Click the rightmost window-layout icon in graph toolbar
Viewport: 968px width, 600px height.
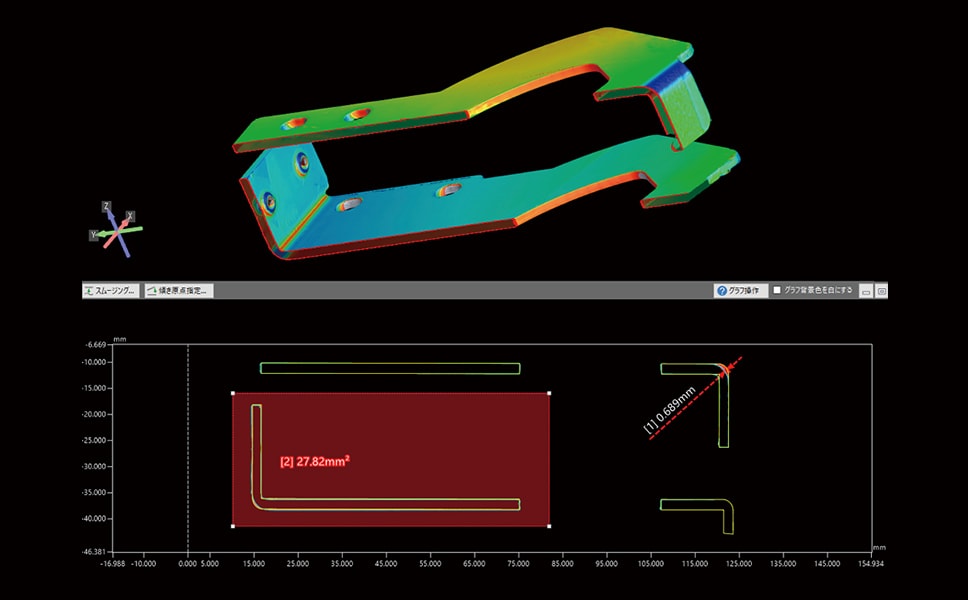882,291
